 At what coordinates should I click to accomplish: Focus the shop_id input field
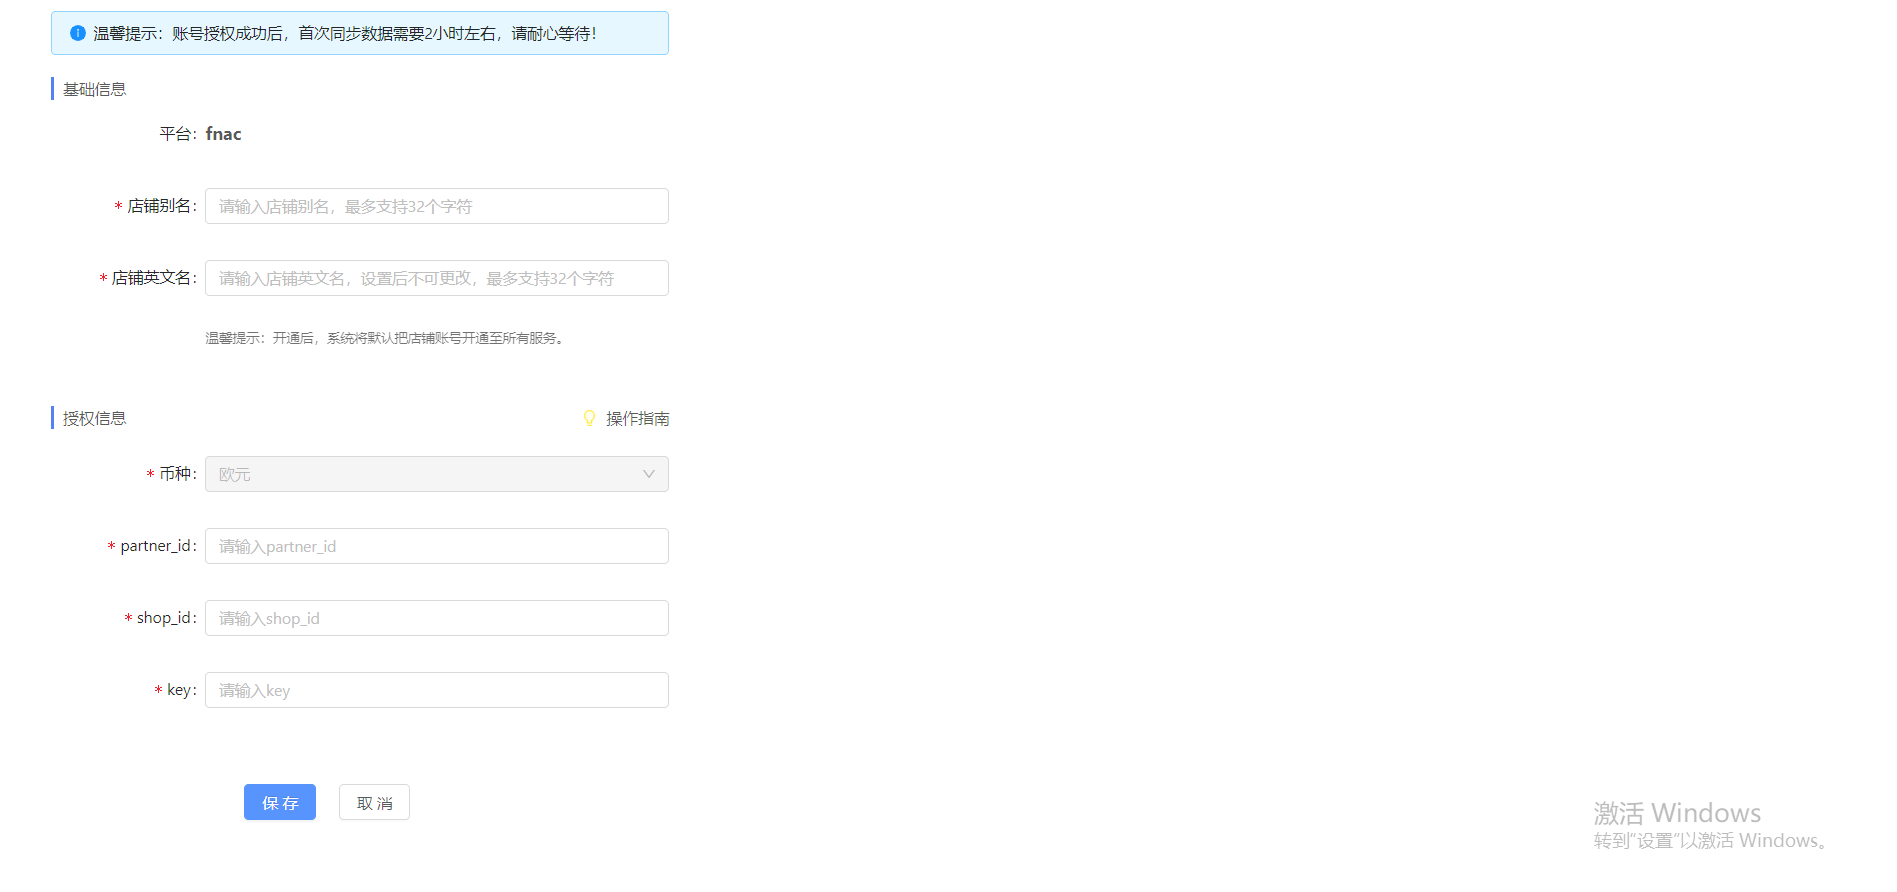pos(437,618)
